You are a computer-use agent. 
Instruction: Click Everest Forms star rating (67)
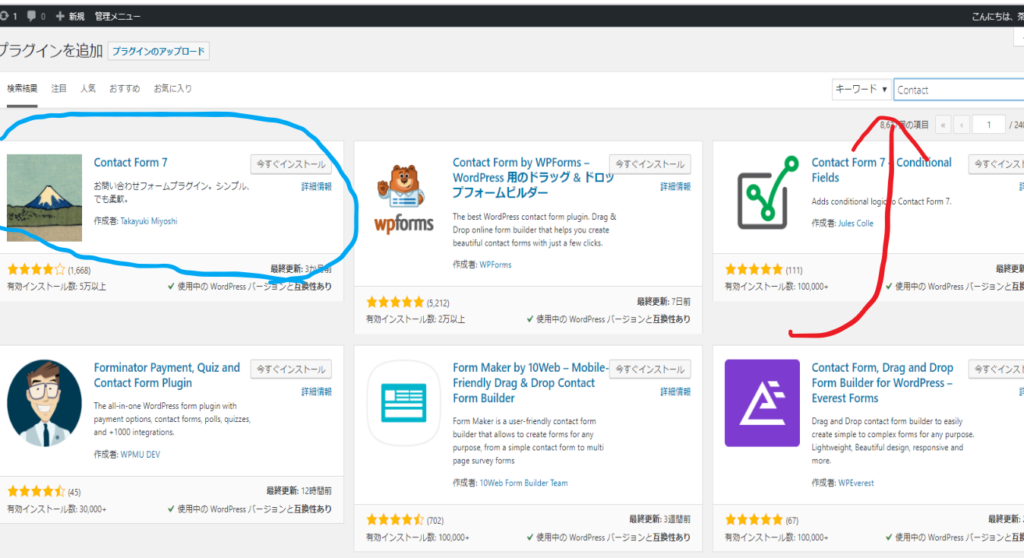(754, 520)
